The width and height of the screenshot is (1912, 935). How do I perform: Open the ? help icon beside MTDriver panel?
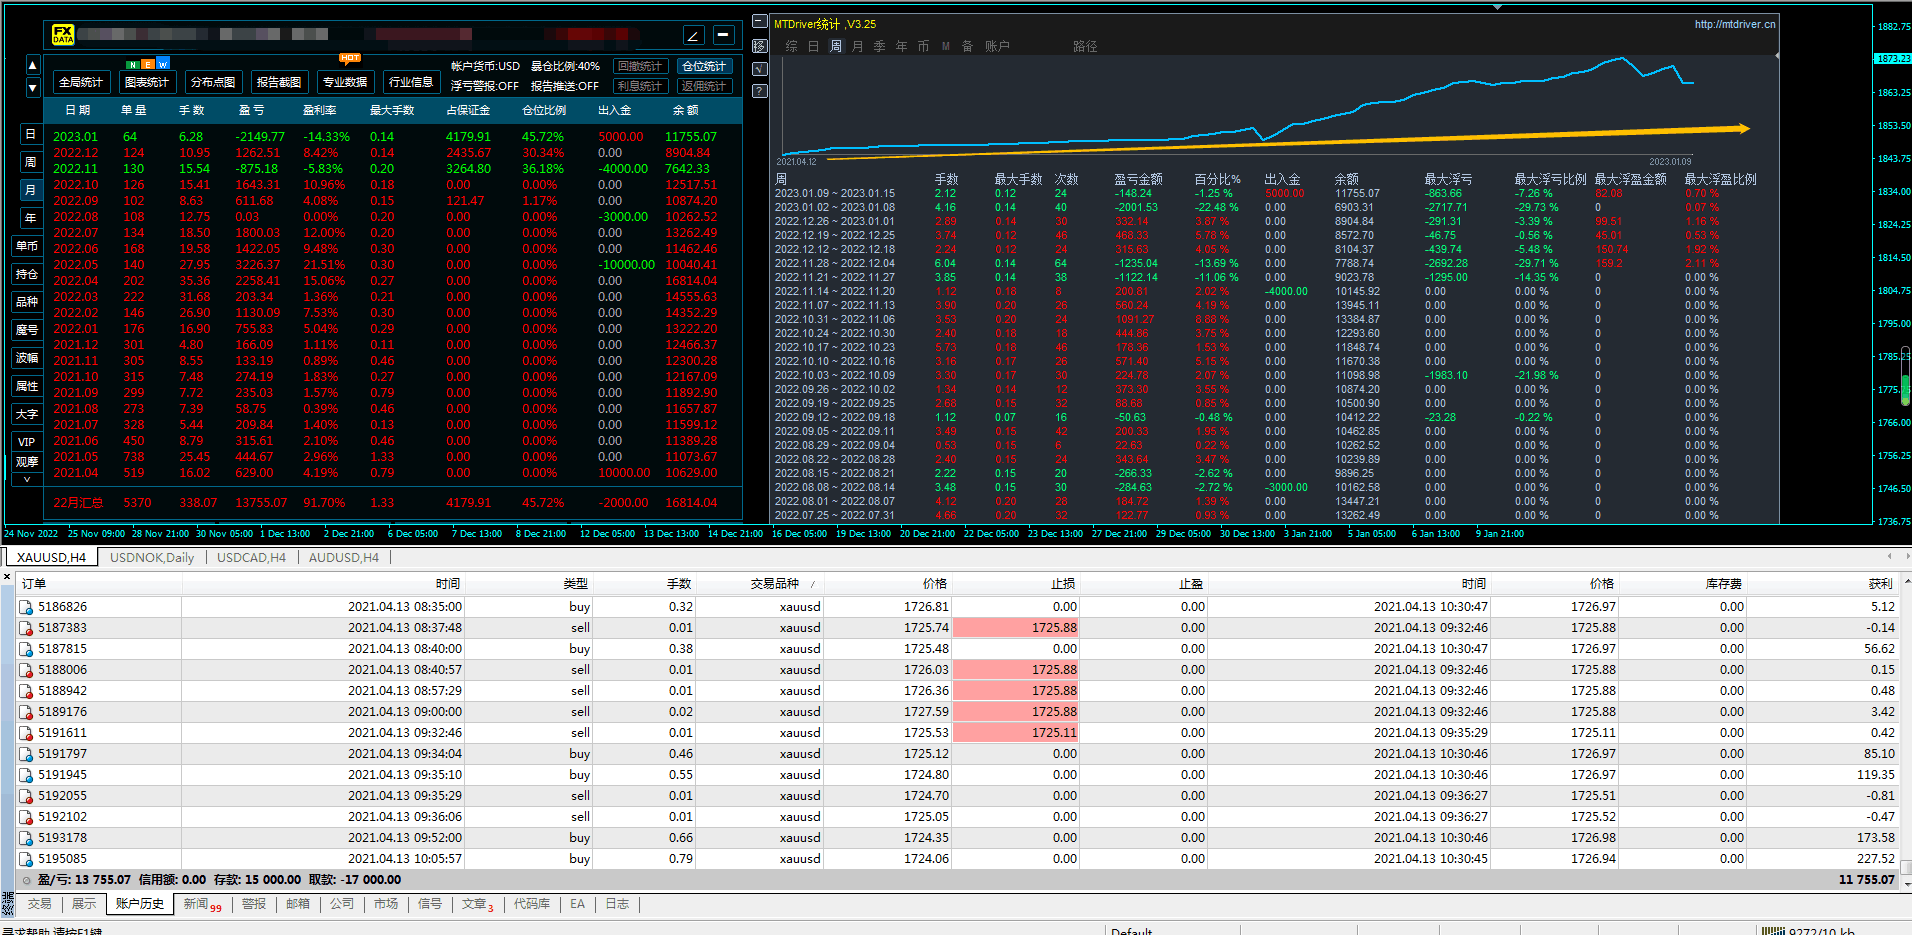pyautogui.click(x=760, y=91)
